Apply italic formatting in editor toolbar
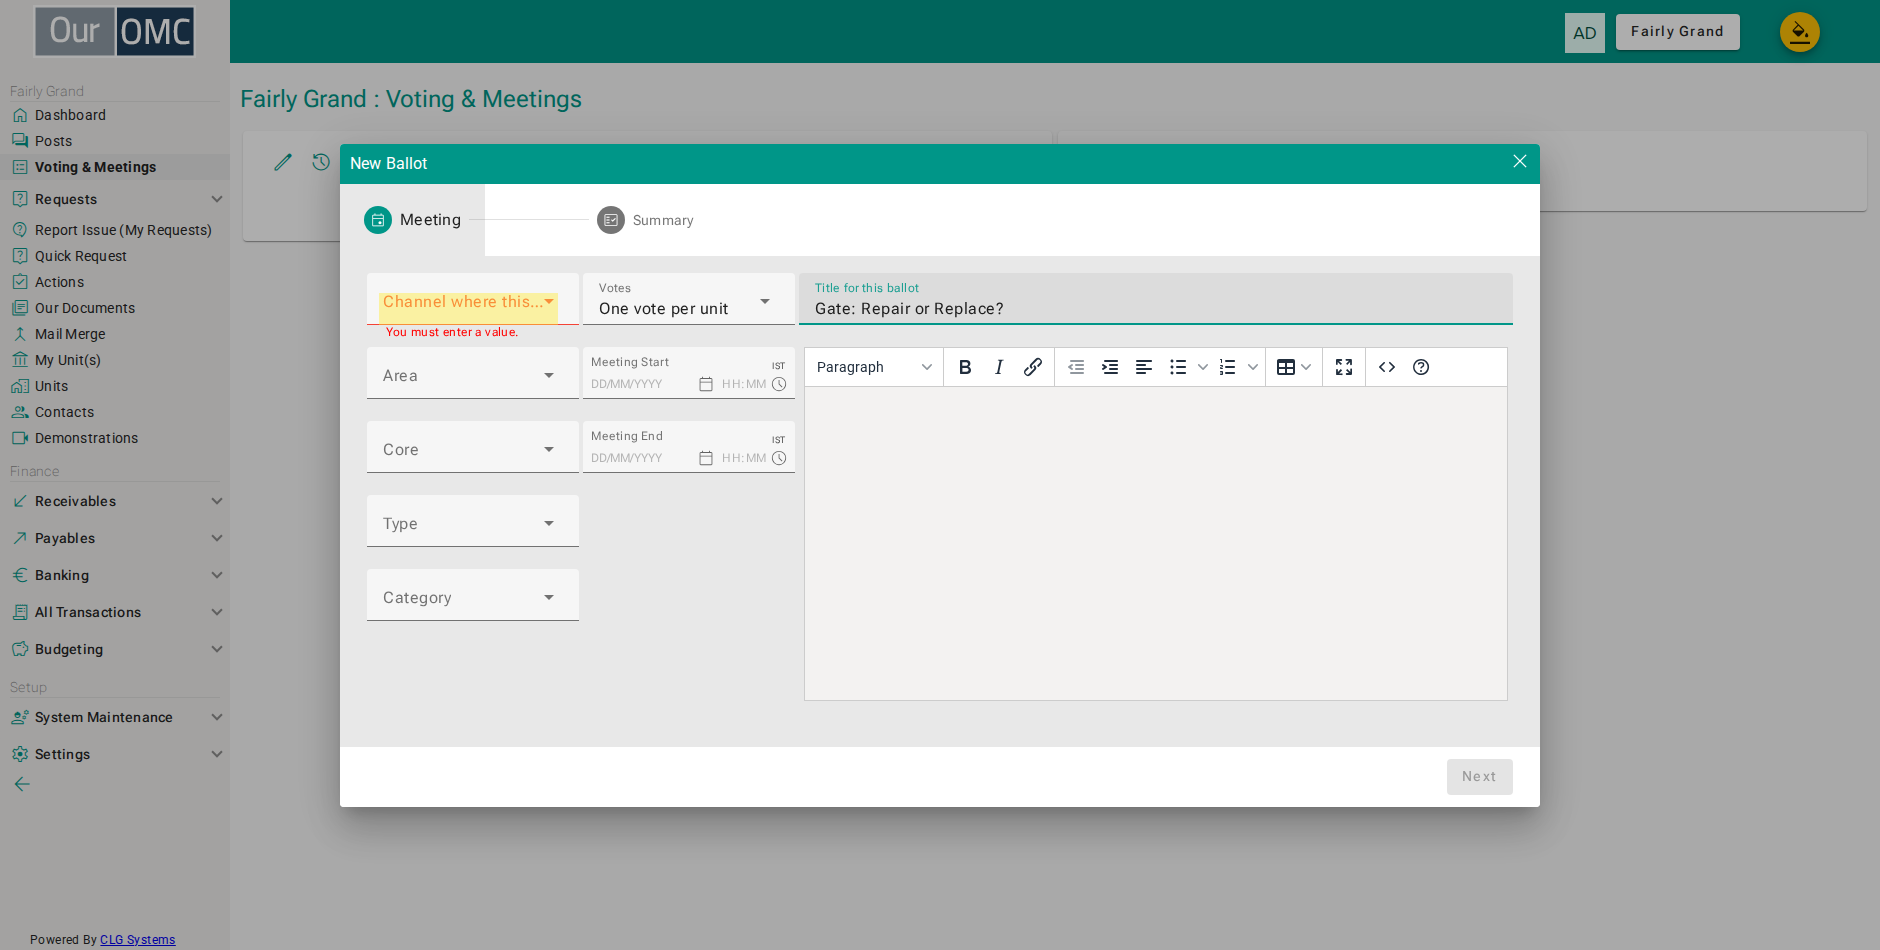Screen dimensions: 1880x950 999,367
